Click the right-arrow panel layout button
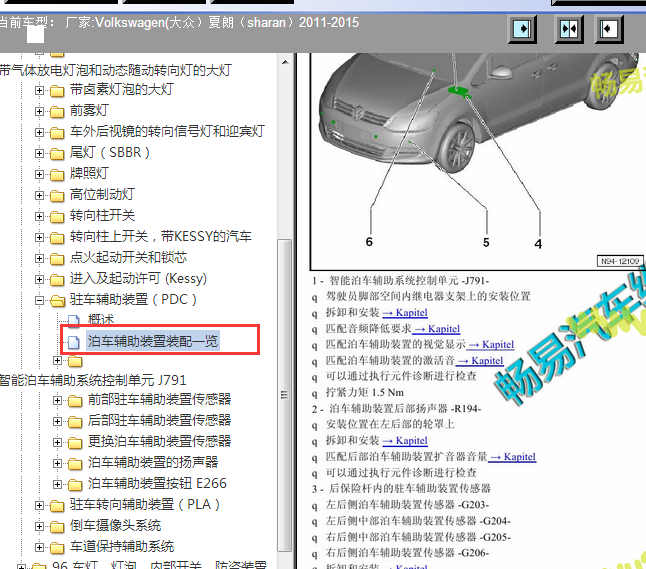The height and width of the screenshot is (569, 646). click(x=522, y=29)
